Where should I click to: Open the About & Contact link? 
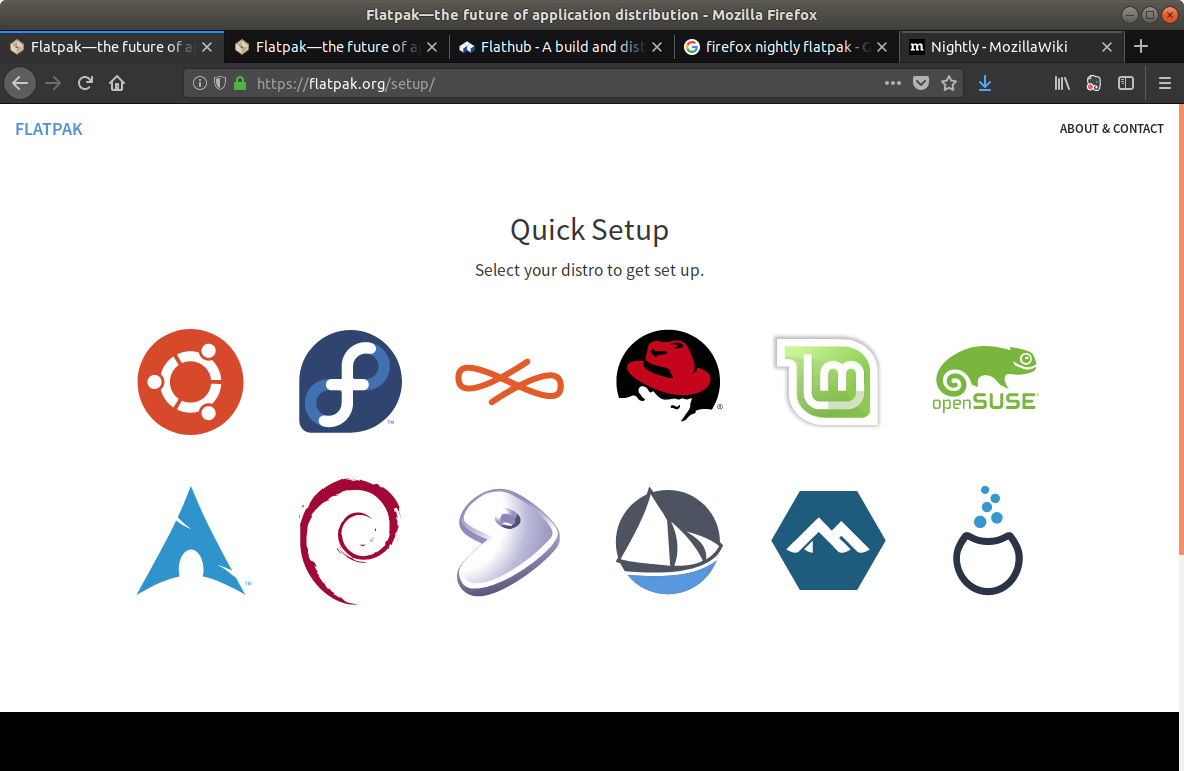(1111, 129)
